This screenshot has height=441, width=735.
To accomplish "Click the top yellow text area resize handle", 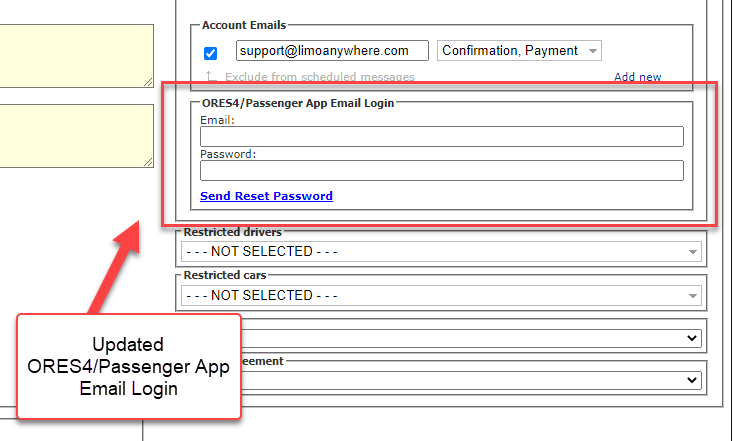I will pyautogui.click(x=148, y=79).
